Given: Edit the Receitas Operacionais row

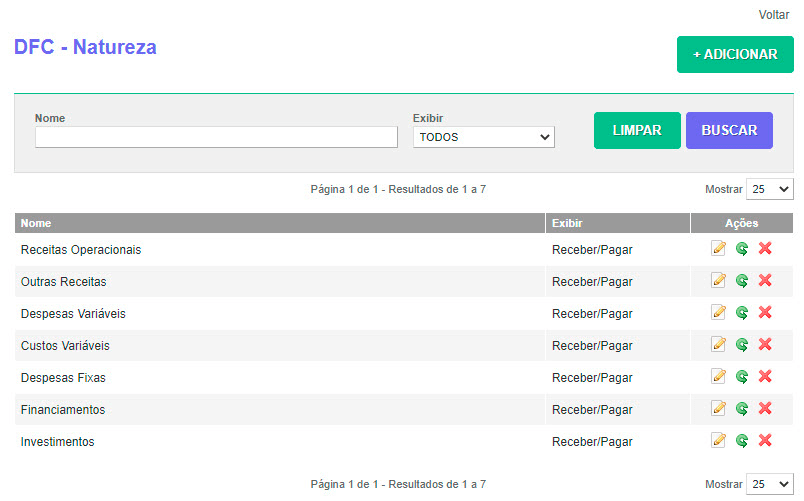Looking at the screenshot, I should [718, 249].
